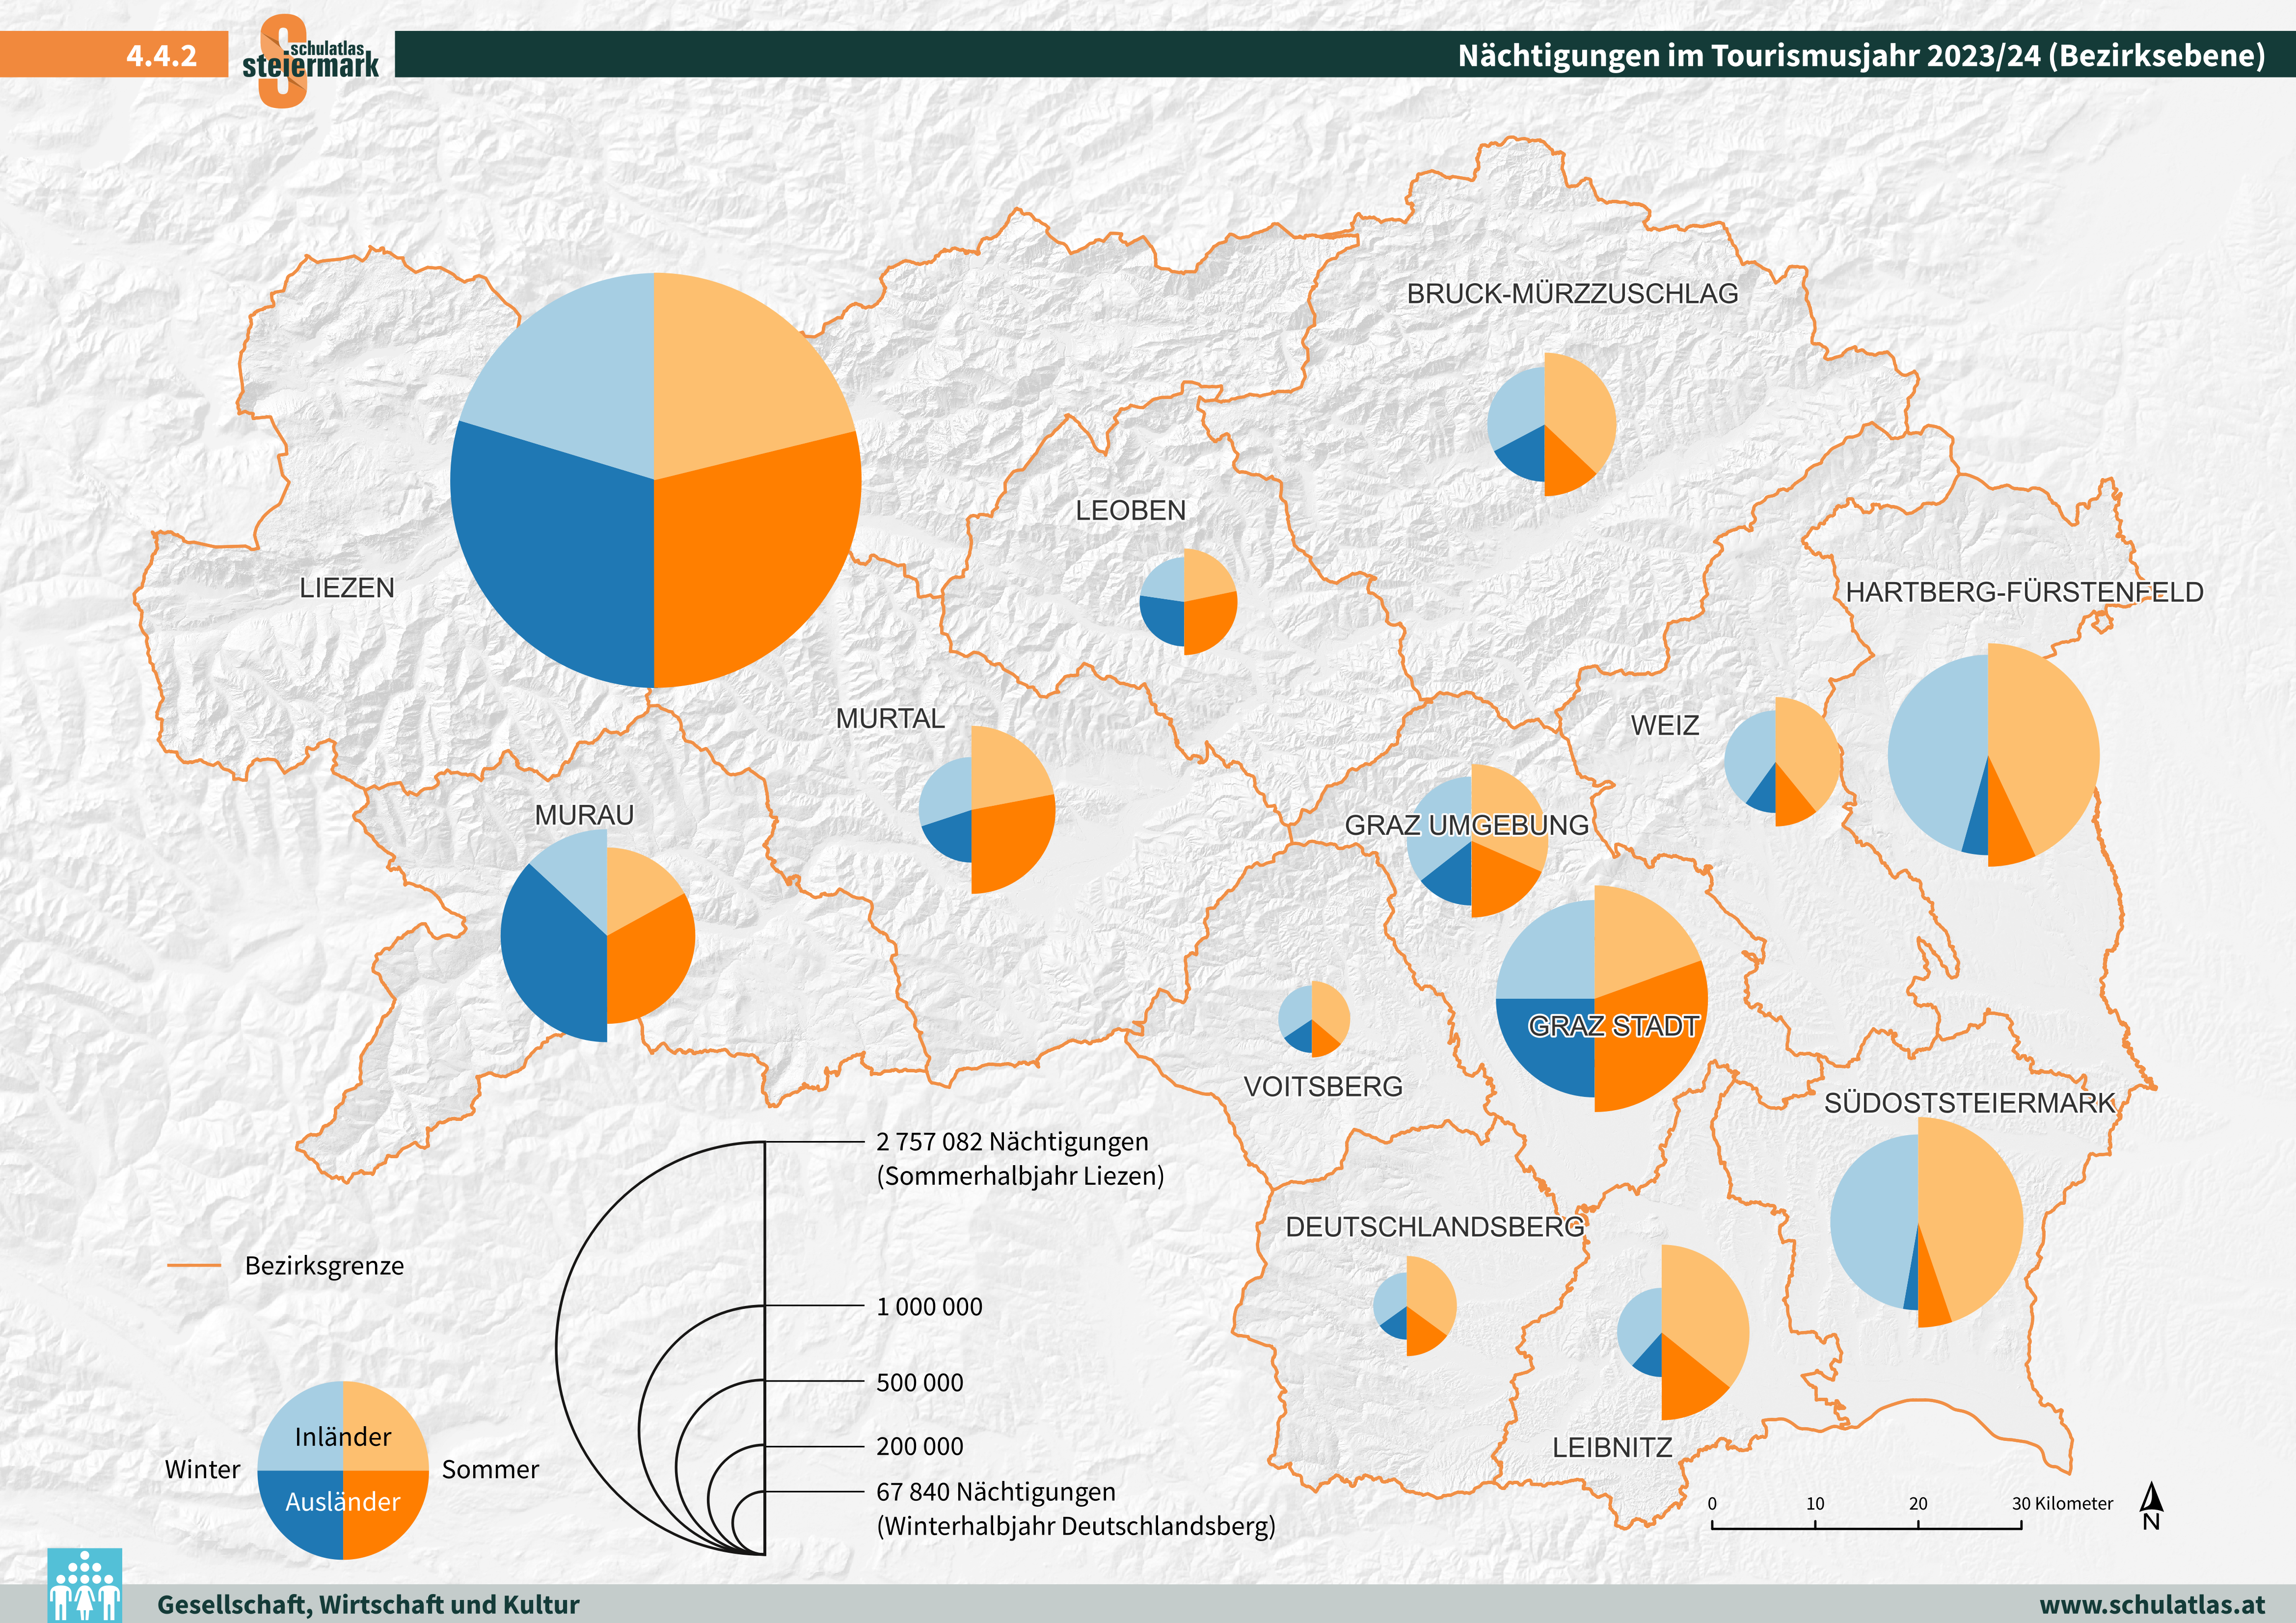Click the Bezirksgrenze orange legend line

[194, 1265]
